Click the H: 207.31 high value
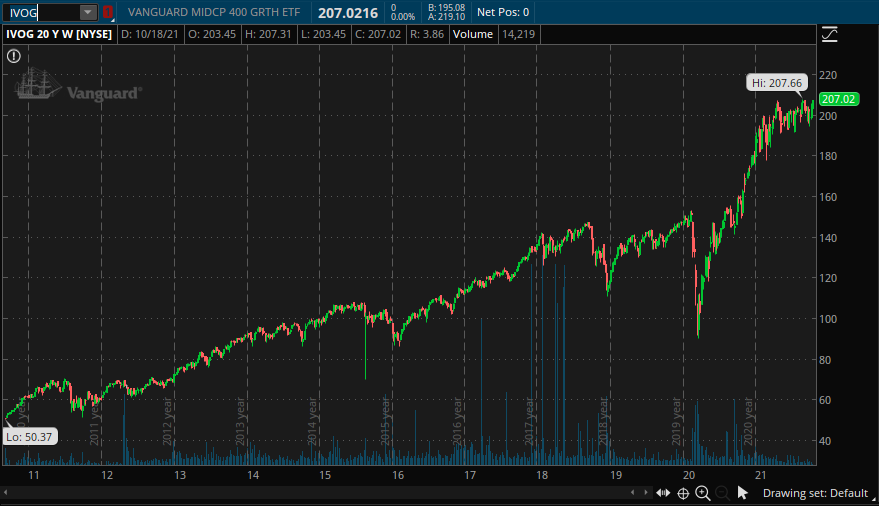879x506 pixels. click(x=268, y=34)
